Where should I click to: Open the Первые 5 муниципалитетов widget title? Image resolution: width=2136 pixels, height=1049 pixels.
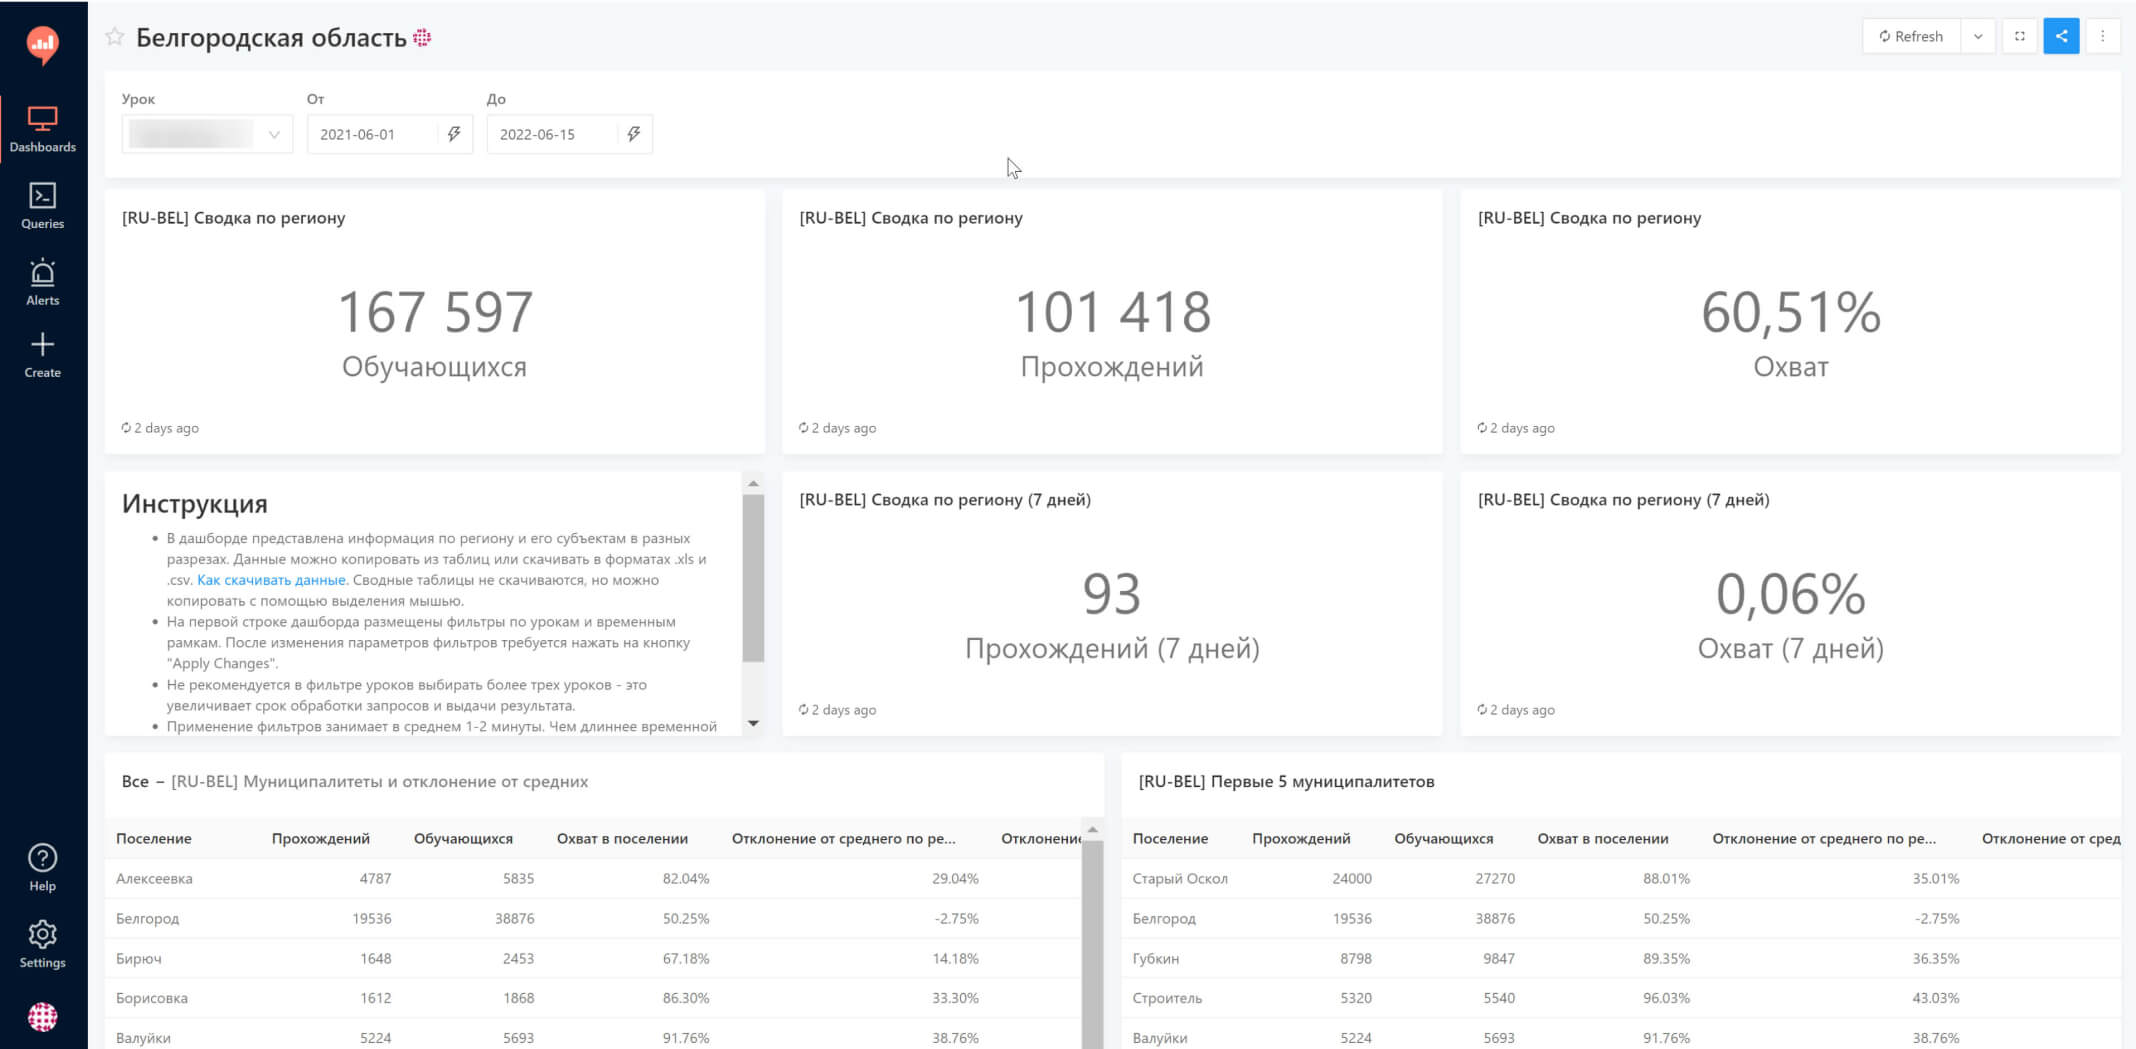pos(1286,781)
